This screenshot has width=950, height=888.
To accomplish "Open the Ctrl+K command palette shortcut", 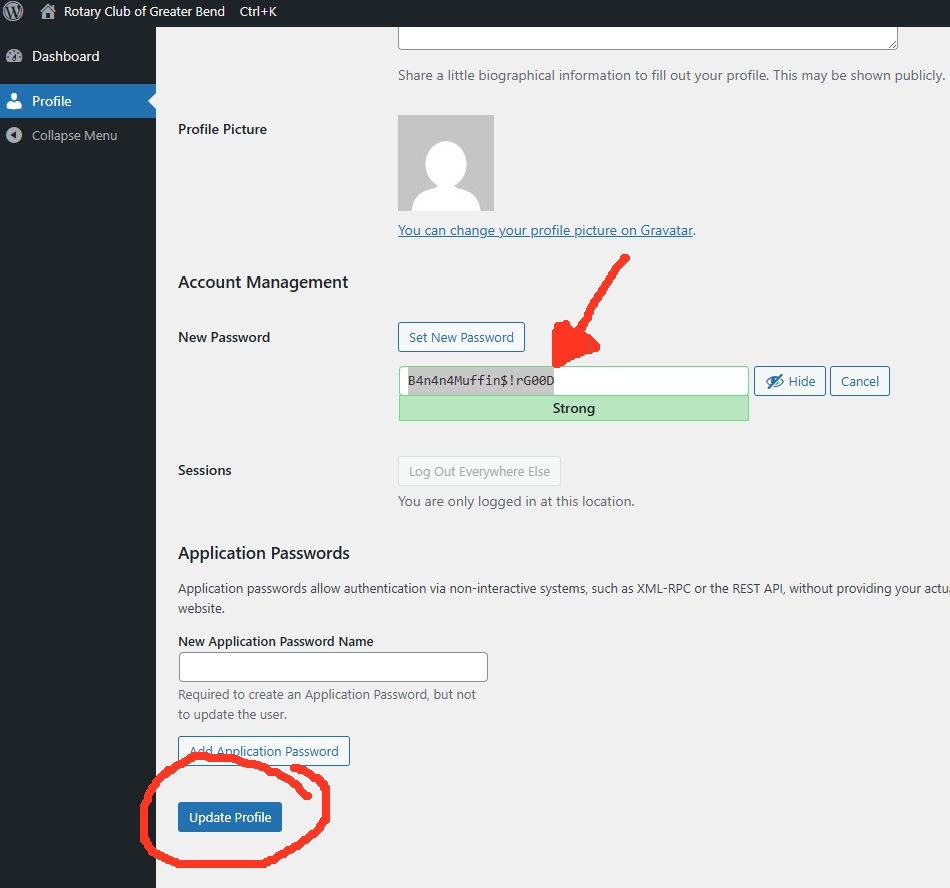I will [258, 12].
